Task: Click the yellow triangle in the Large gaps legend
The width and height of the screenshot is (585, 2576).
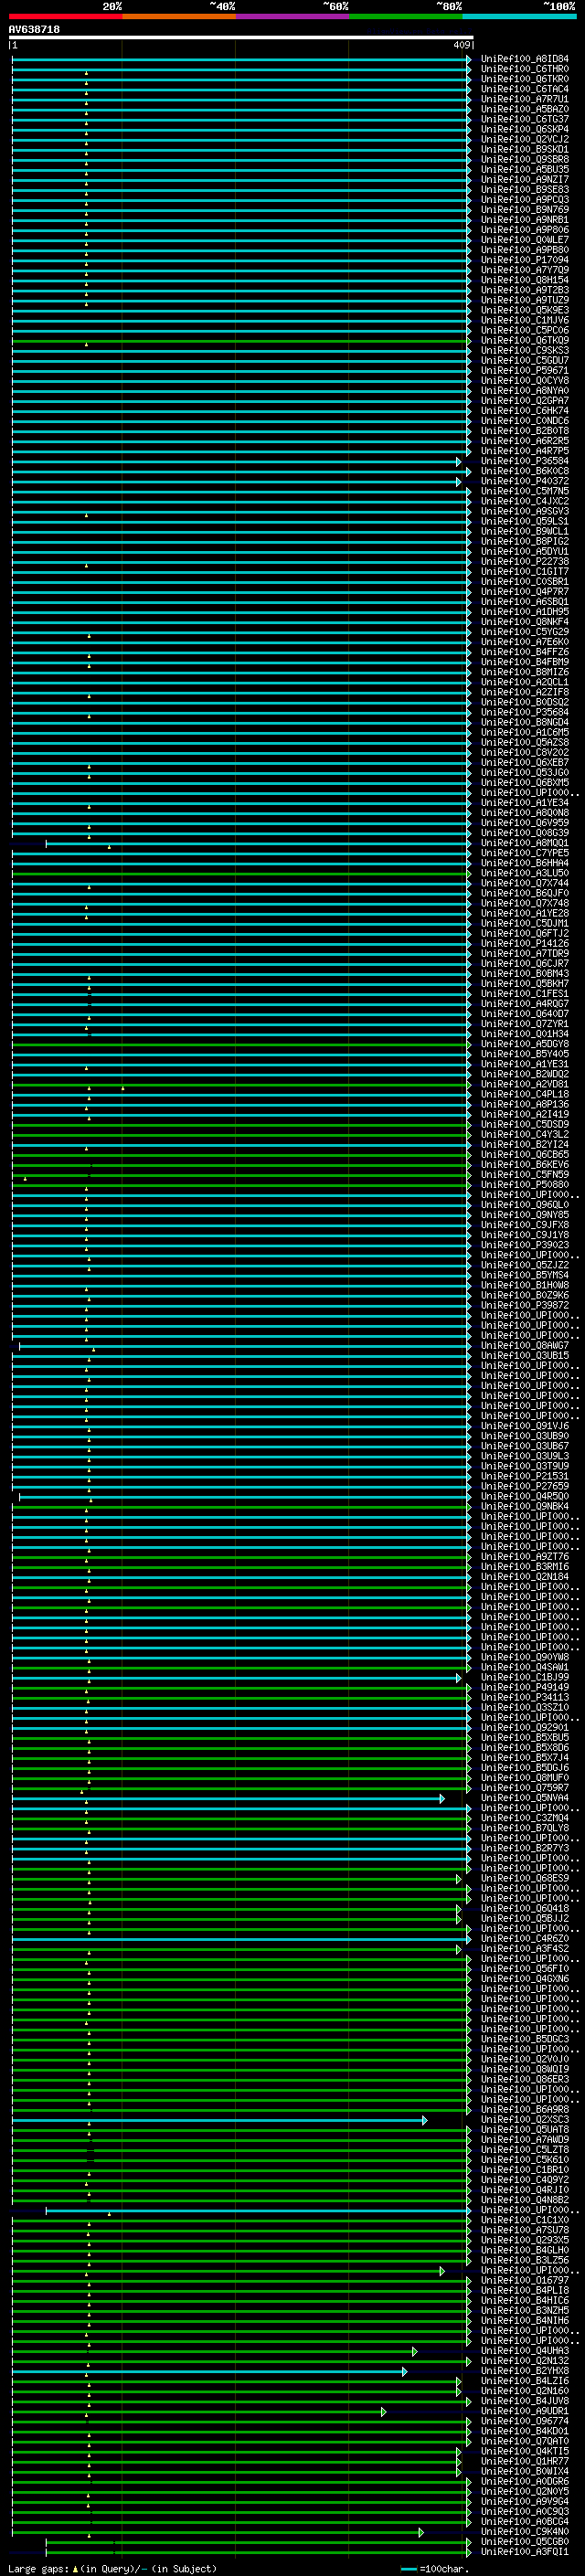Action: (x=75, y=2568)
